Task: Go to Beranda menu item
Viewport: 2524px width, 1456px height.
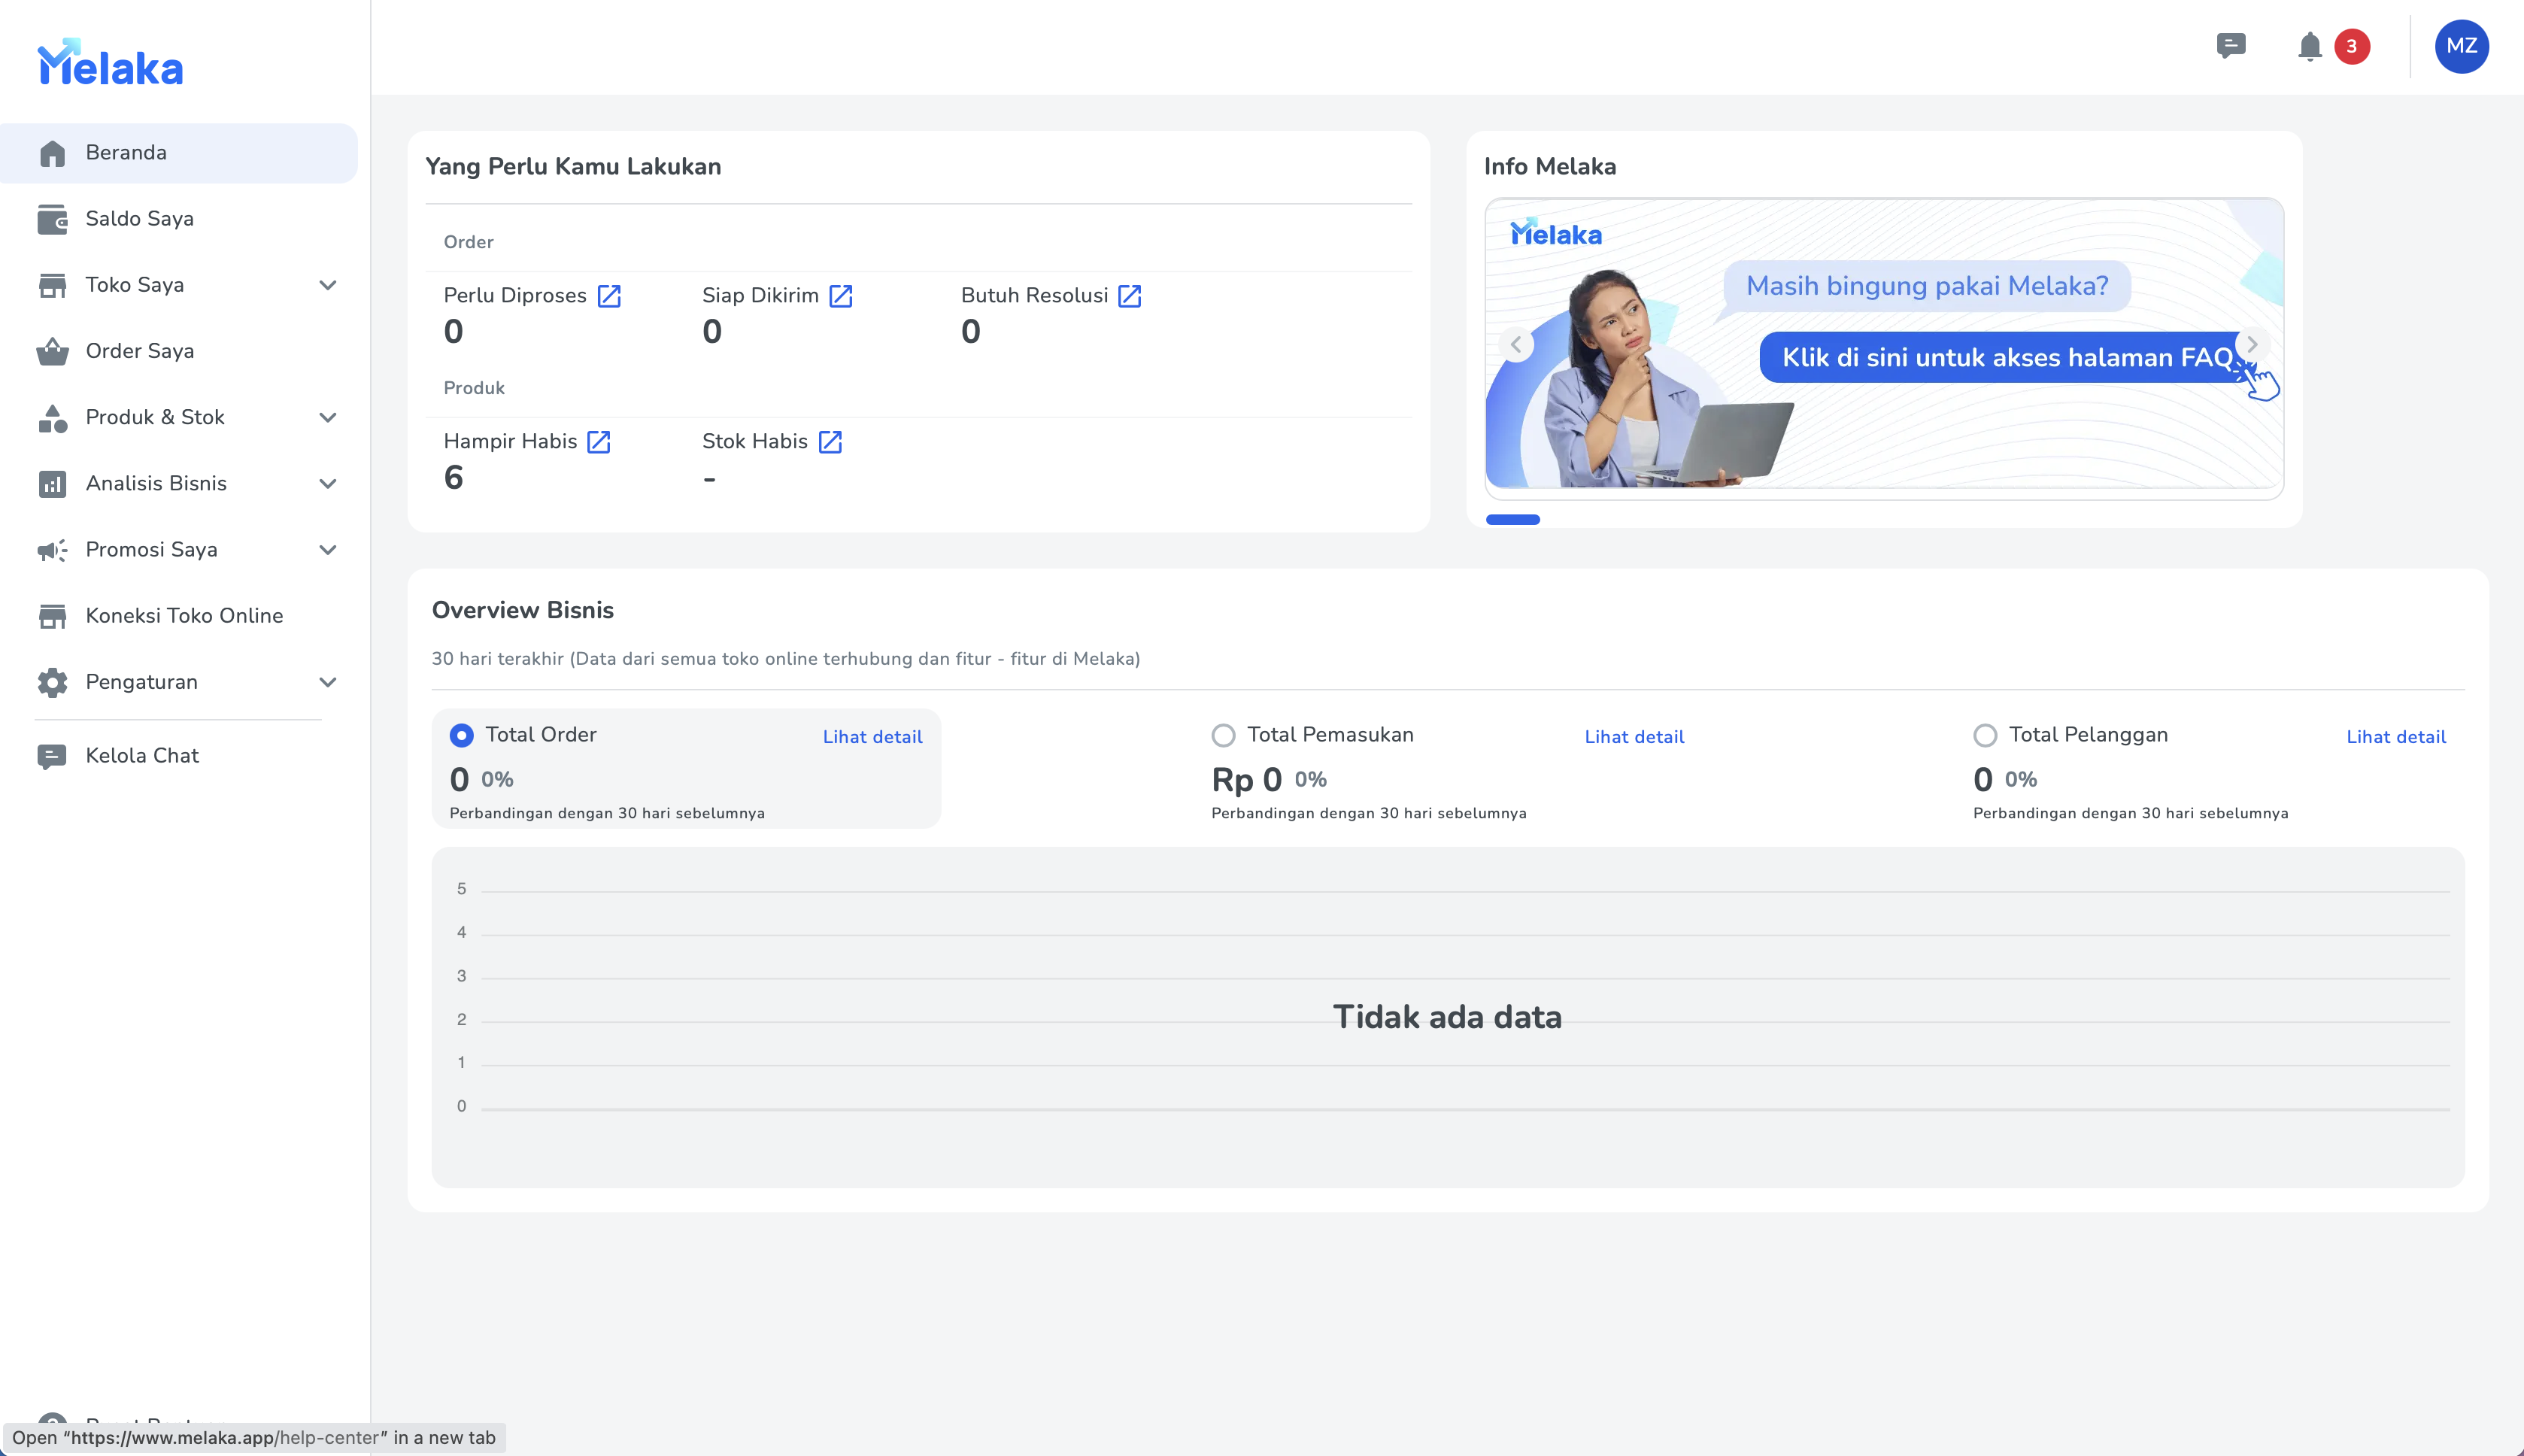Action: coord(179,153)
